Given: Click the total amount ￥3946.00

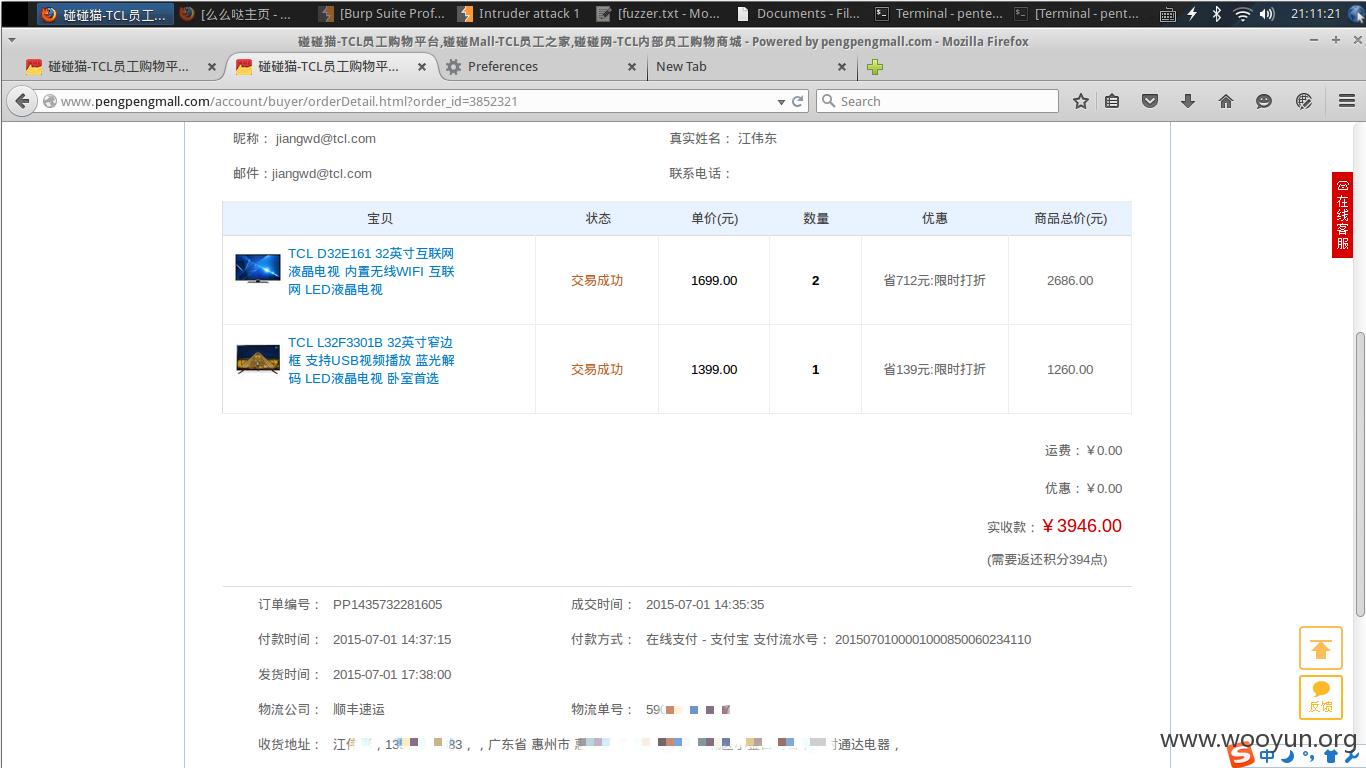Looking at the screenshot, I should click(1081, 526).
